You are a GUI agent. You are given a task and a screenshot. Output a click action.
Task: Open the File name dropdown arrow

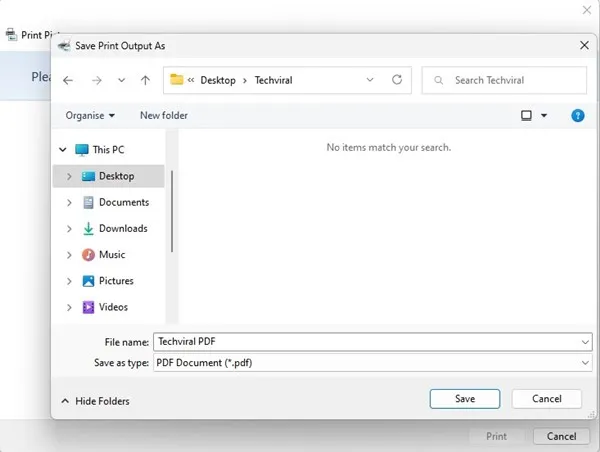click(585, 342)
